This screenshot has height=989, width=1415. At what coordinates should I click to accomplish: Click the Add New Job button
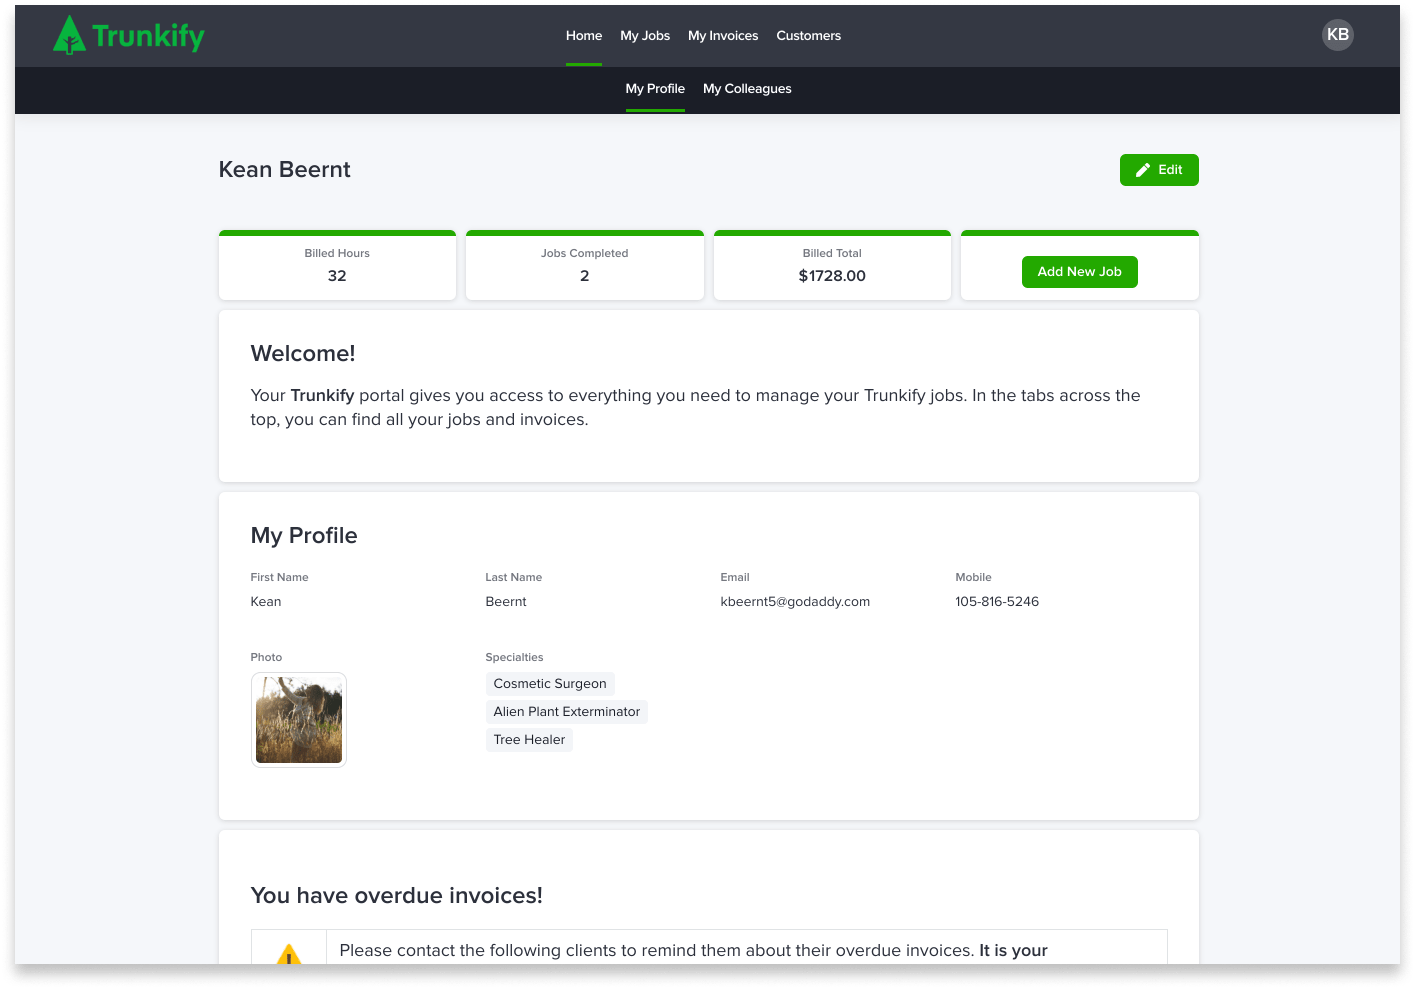coord(1080,272)
